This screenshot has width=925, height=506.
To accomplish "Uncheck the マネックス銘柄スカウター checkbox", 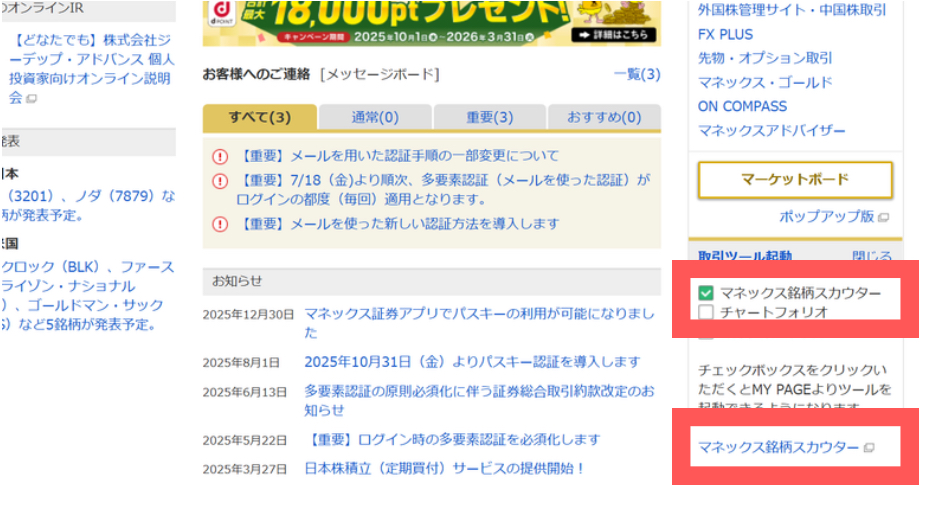I will coord(706,293).
